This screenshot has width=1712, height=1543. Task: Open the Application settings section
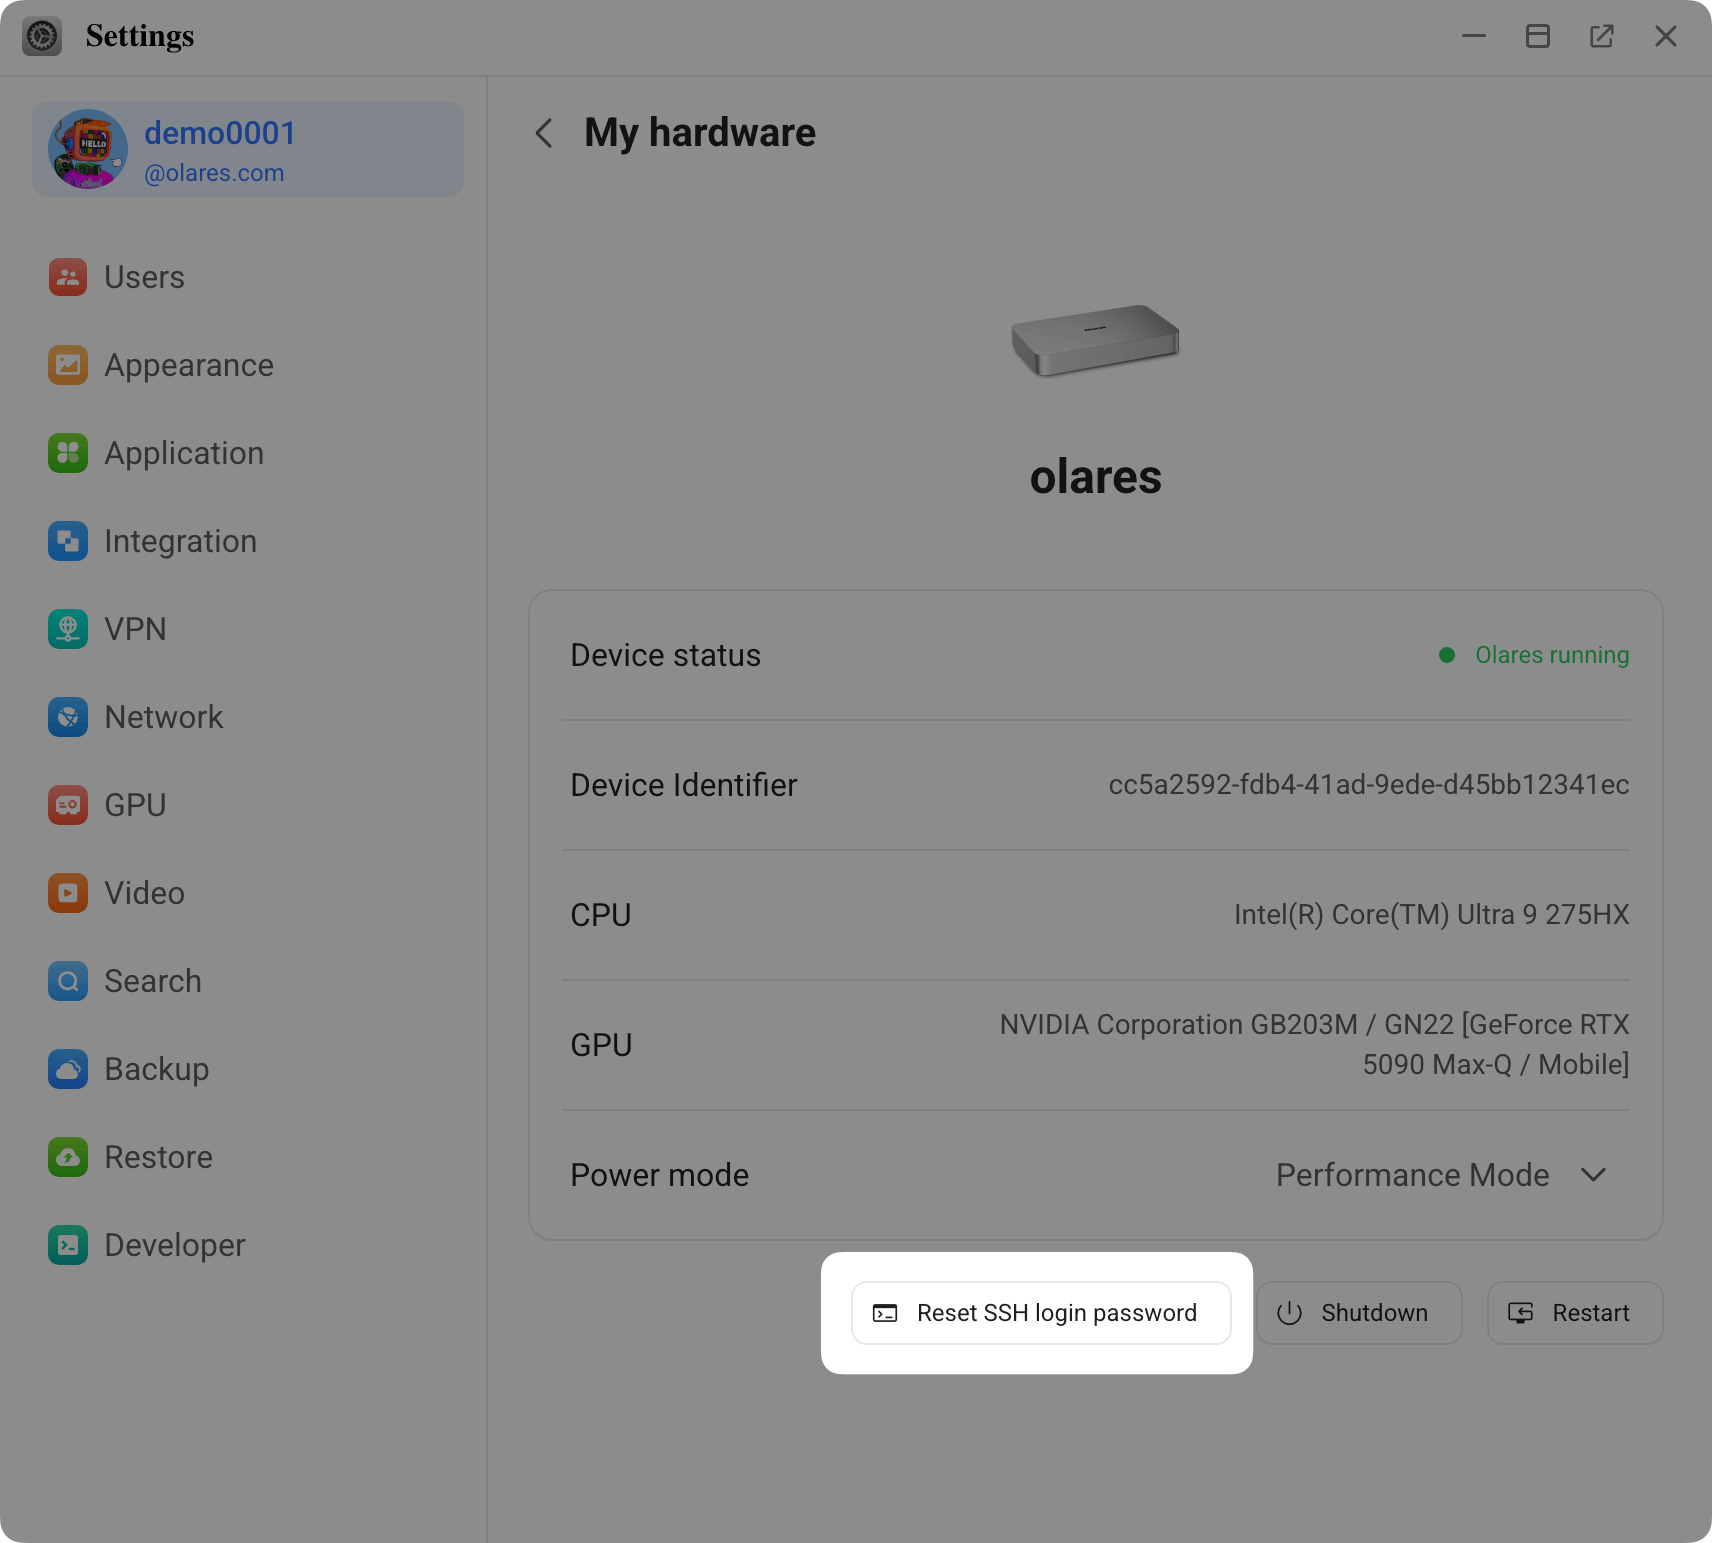coord(184,453)
